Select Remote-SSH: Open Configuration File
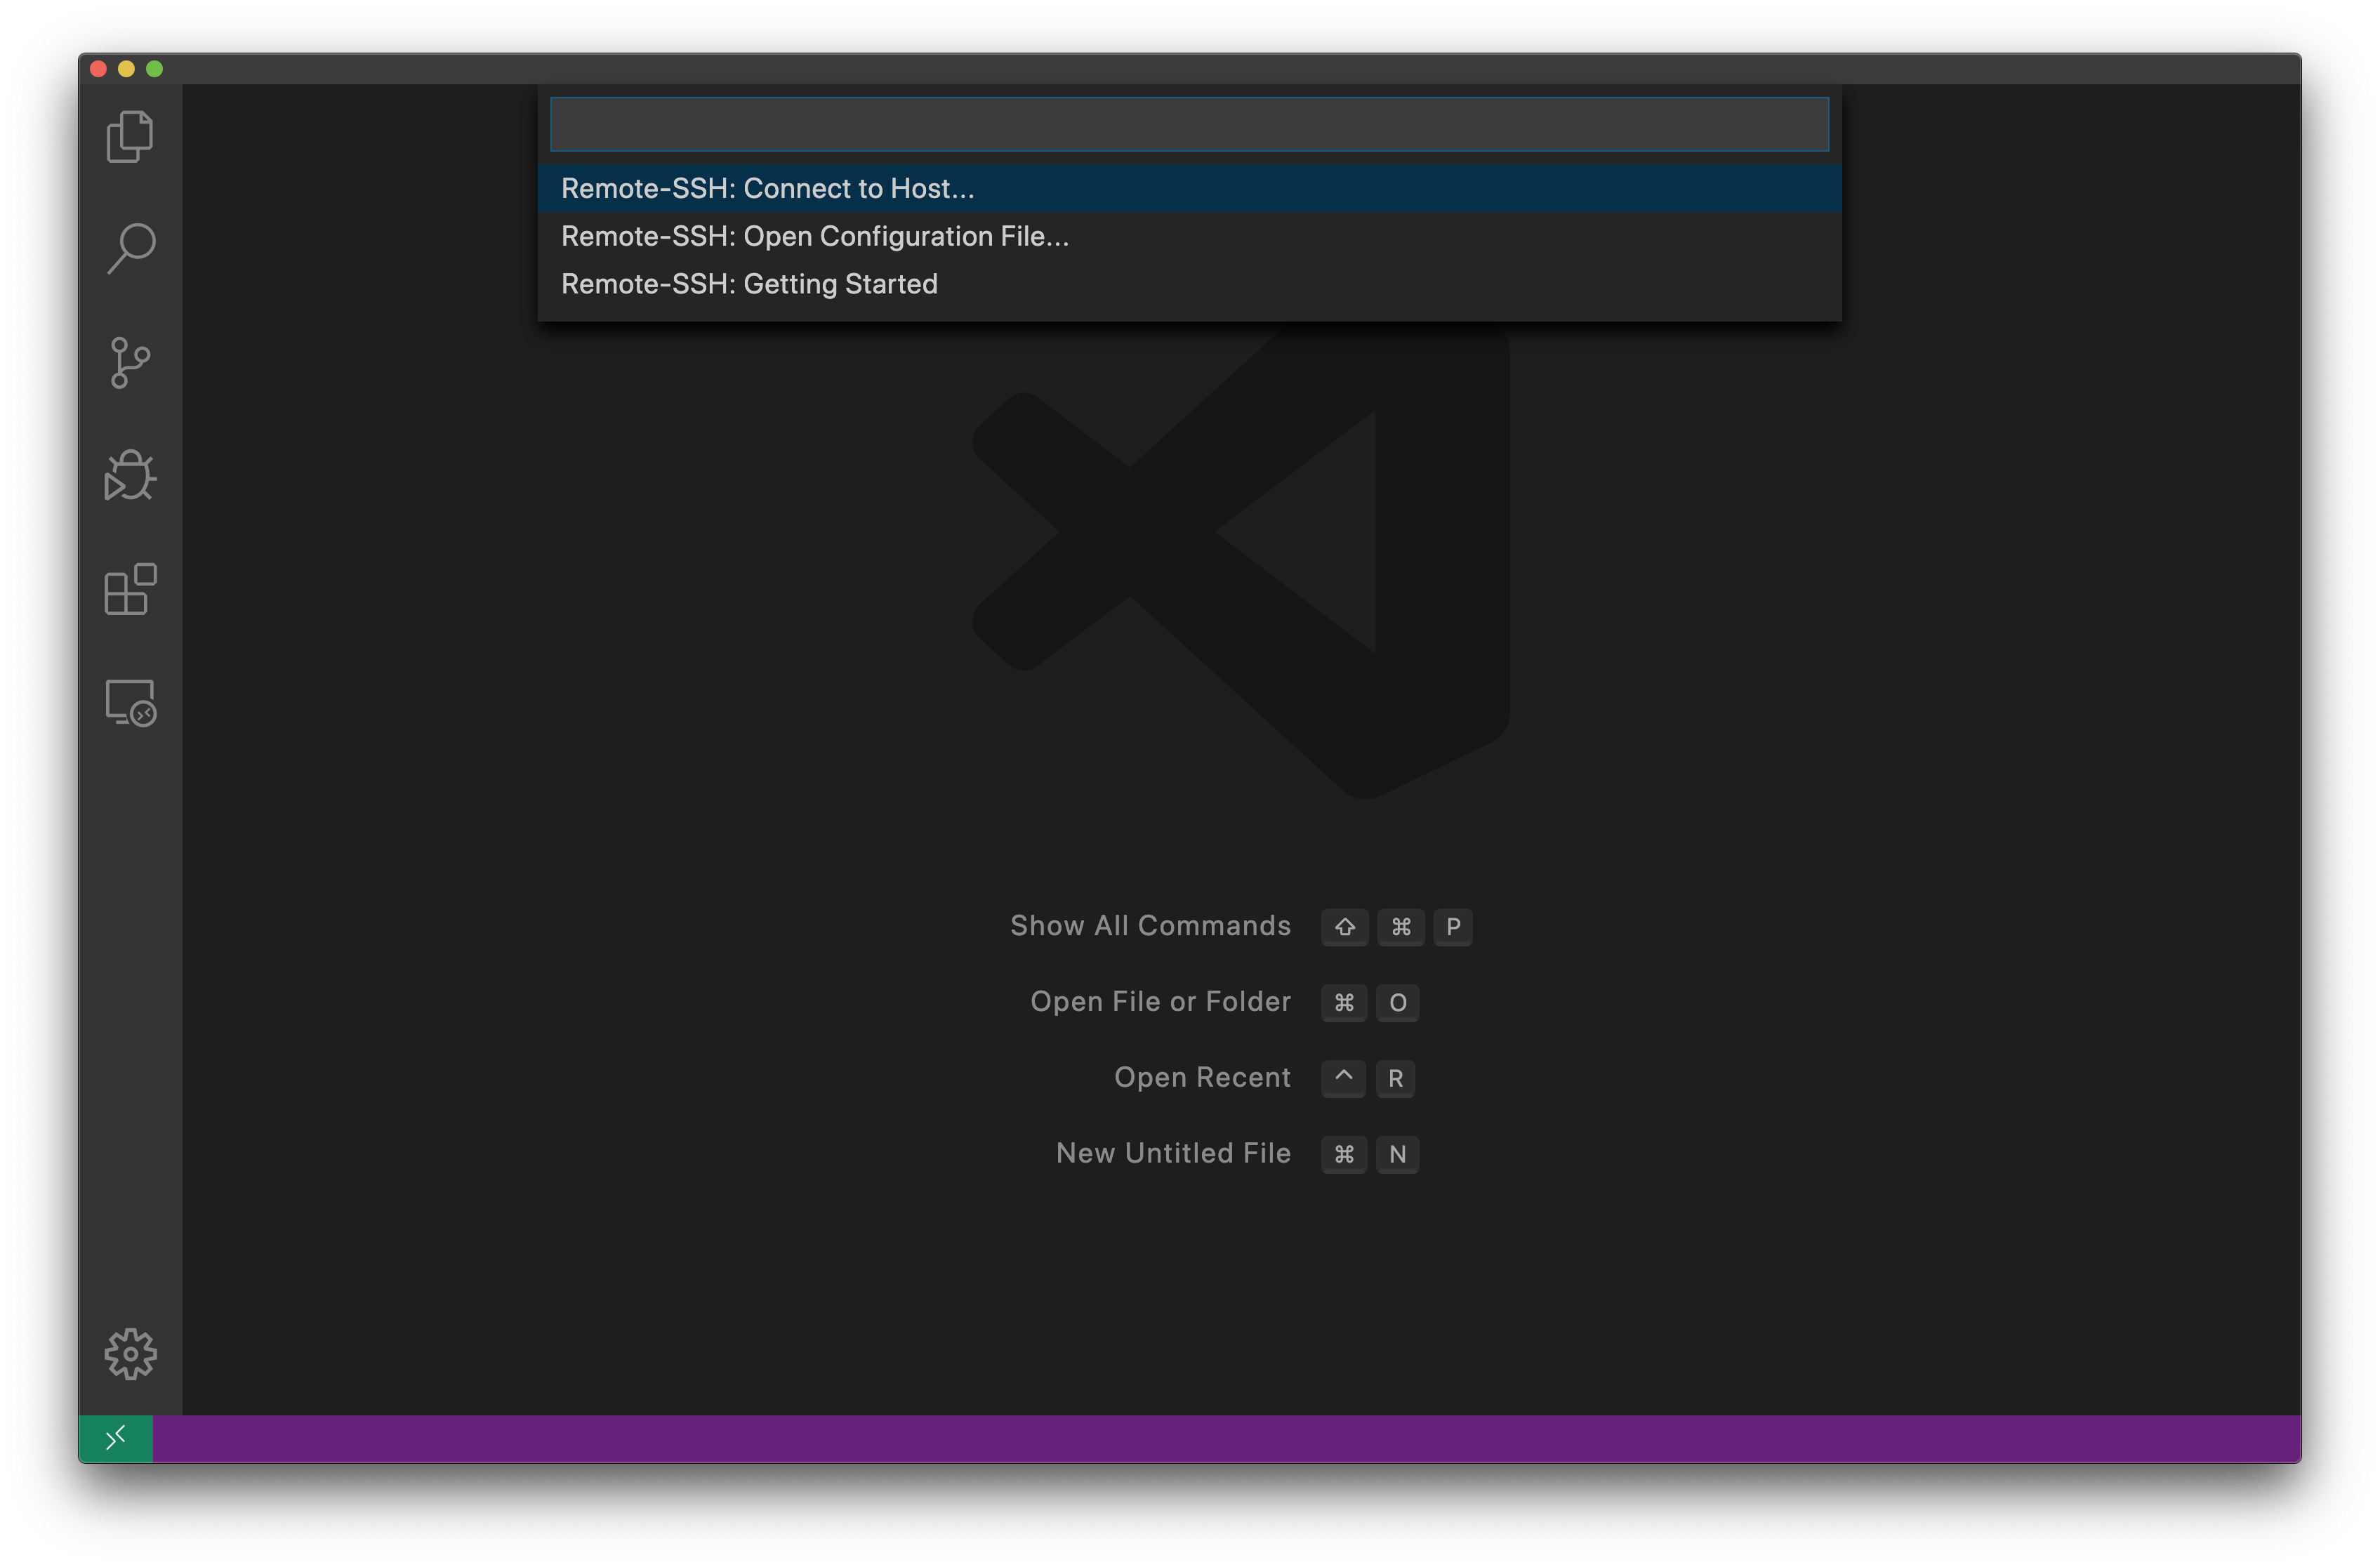Screen dimensions: 2380x1567 (x=814, y=236)
